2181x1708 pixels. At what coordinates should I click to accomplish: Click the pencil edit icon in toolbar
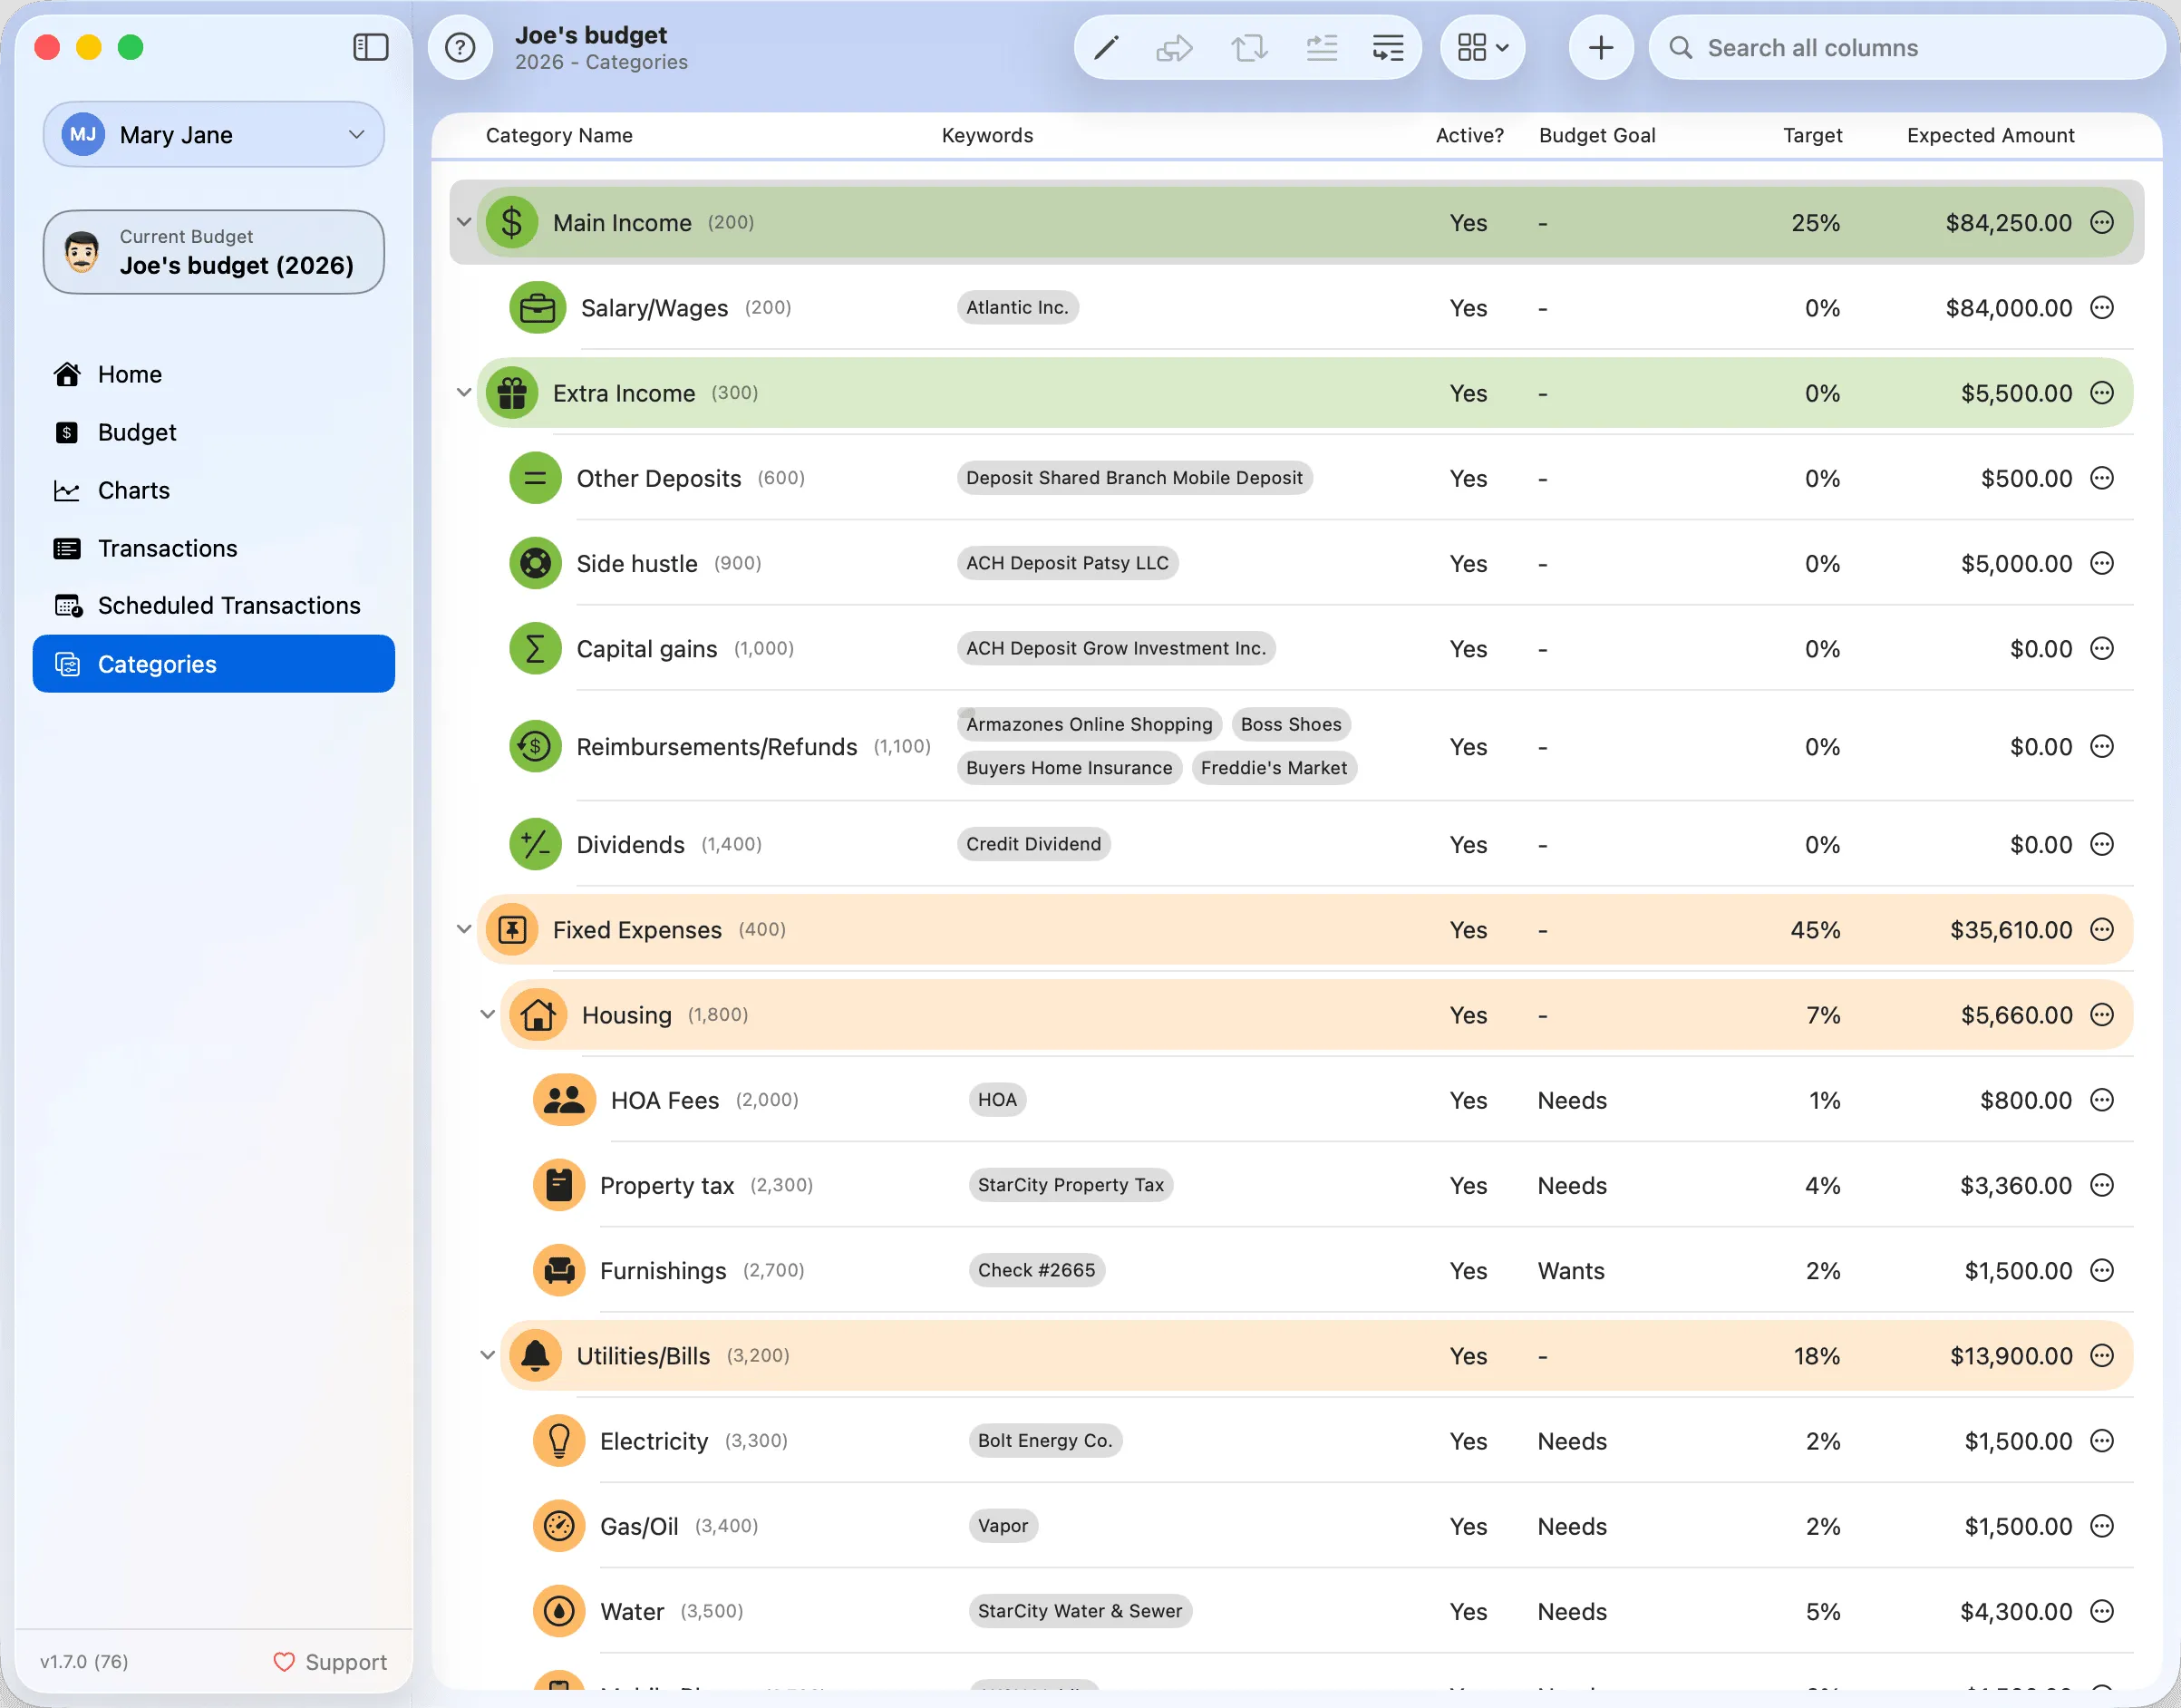[1105, 47]
